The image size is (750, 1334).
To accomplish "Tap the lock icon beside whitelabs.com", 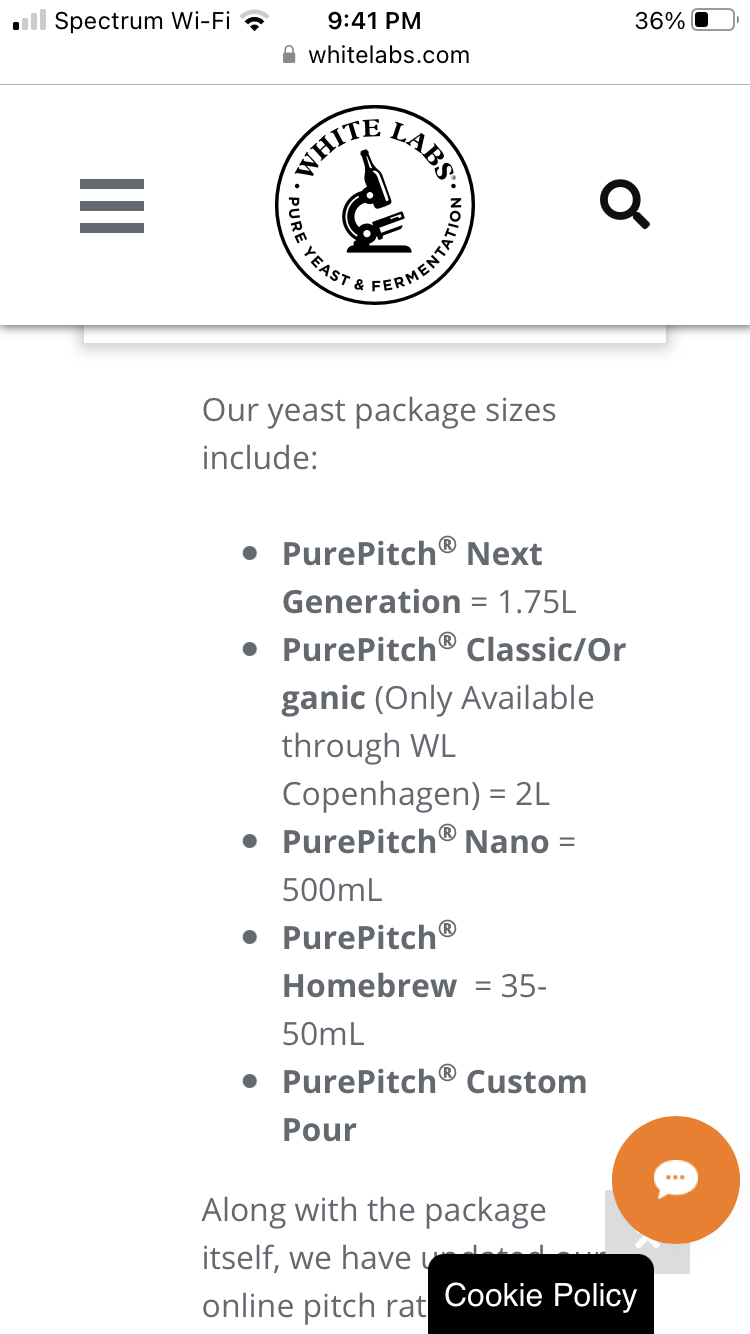I will pos(290,55).
